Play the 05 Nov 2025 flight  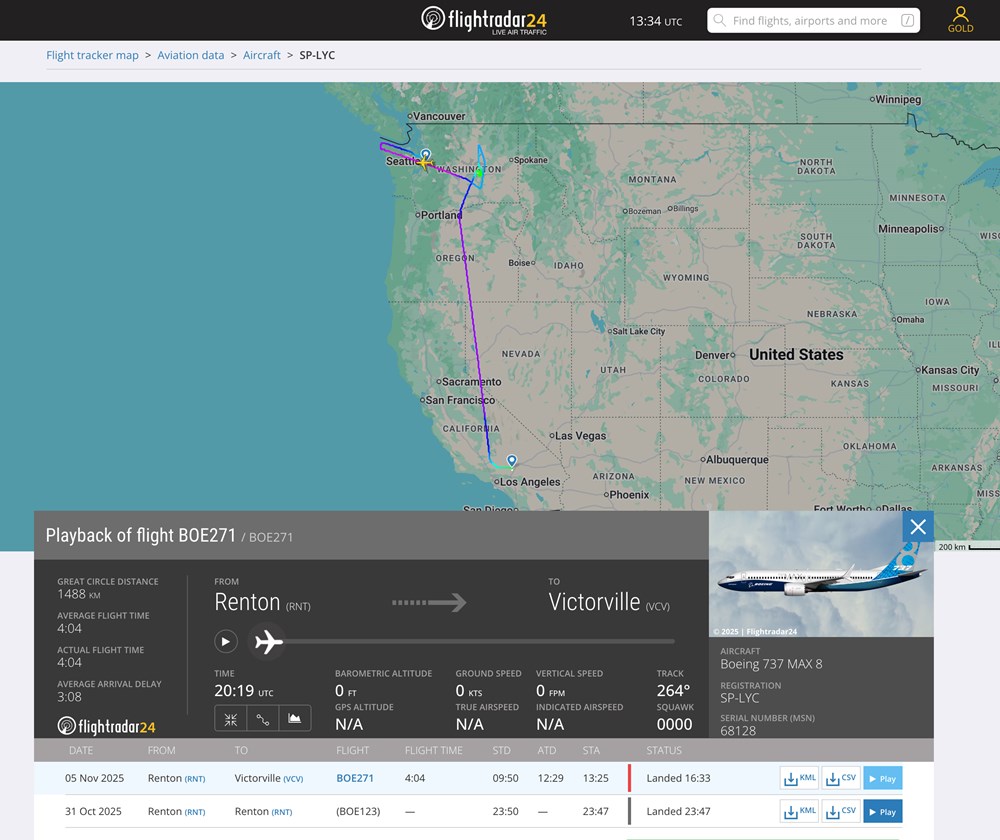tap(882, 778)
